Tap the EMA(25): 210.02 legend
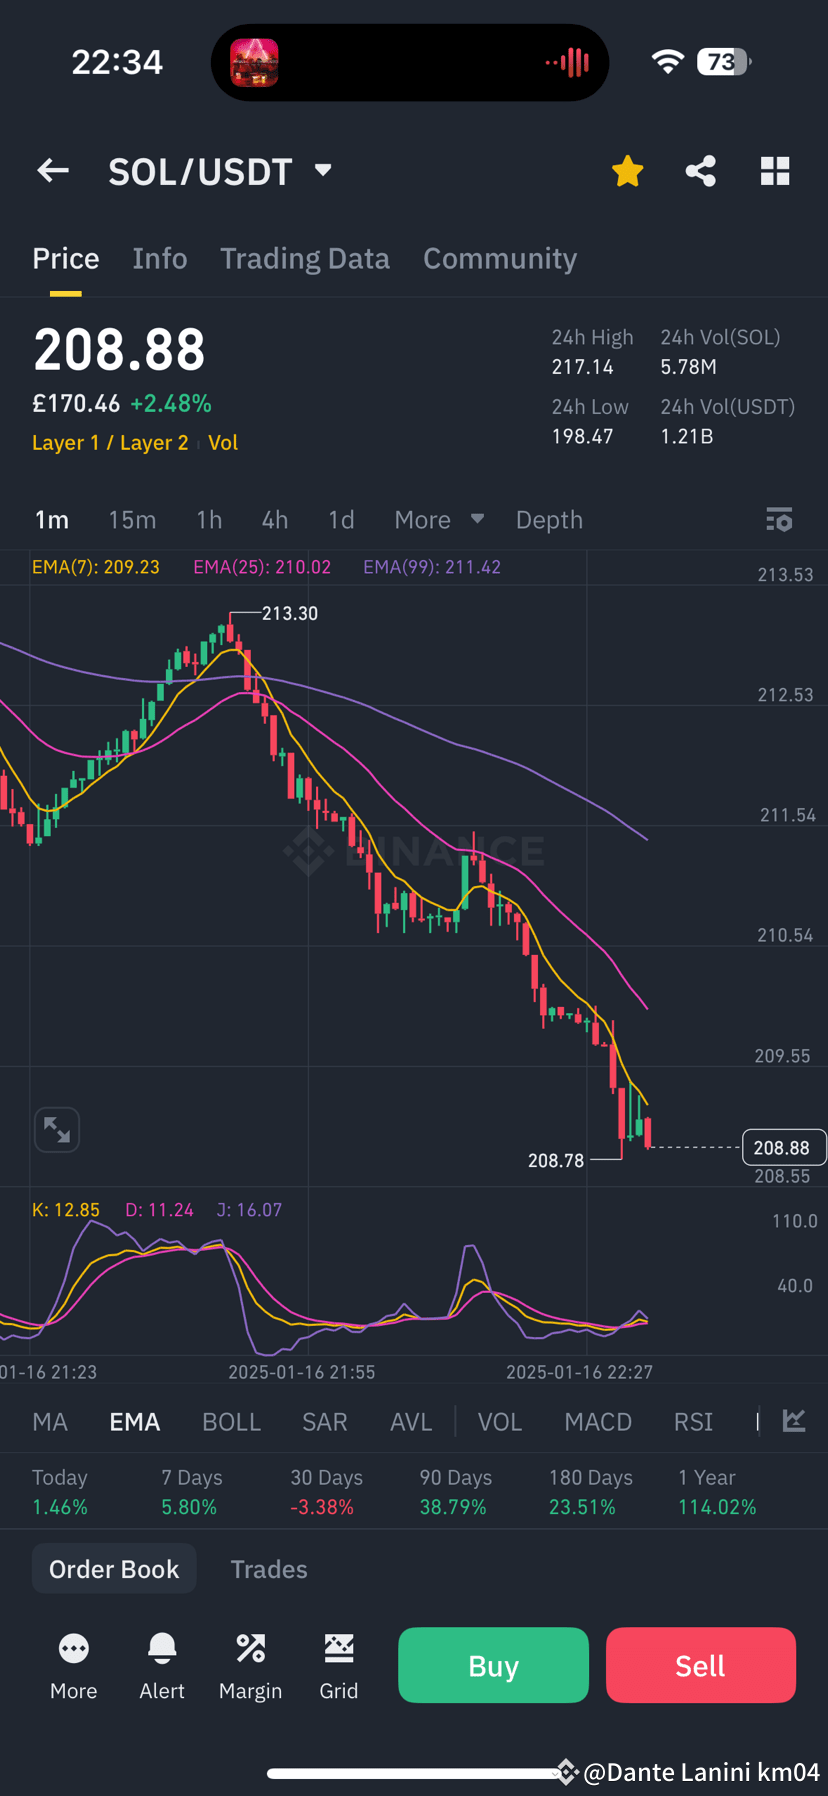Image resolution: width=828 pixels, height=1796 pixels. pyautogui.click(x=262, y=567)
